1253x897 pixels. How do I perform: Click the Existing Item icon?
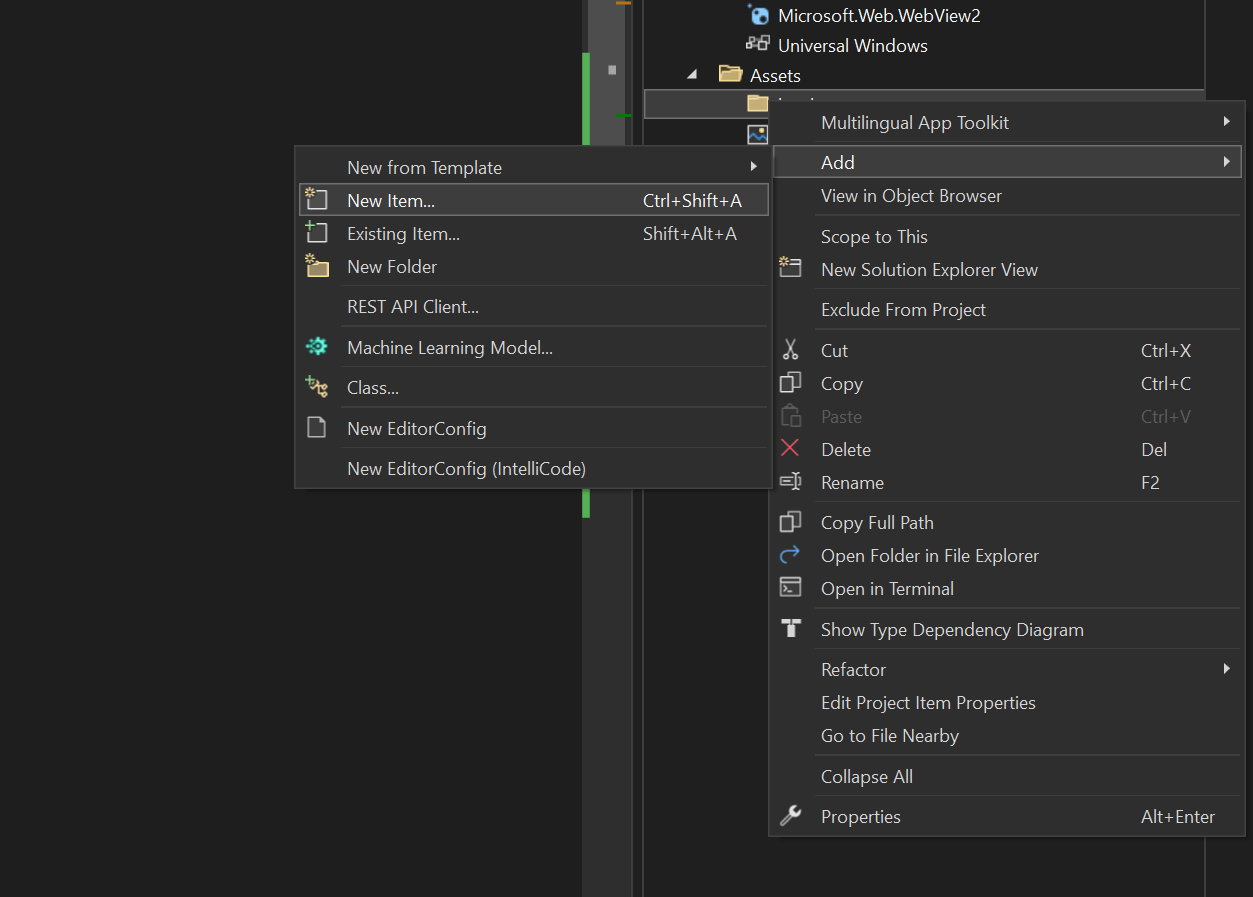(x=316, y=233)
